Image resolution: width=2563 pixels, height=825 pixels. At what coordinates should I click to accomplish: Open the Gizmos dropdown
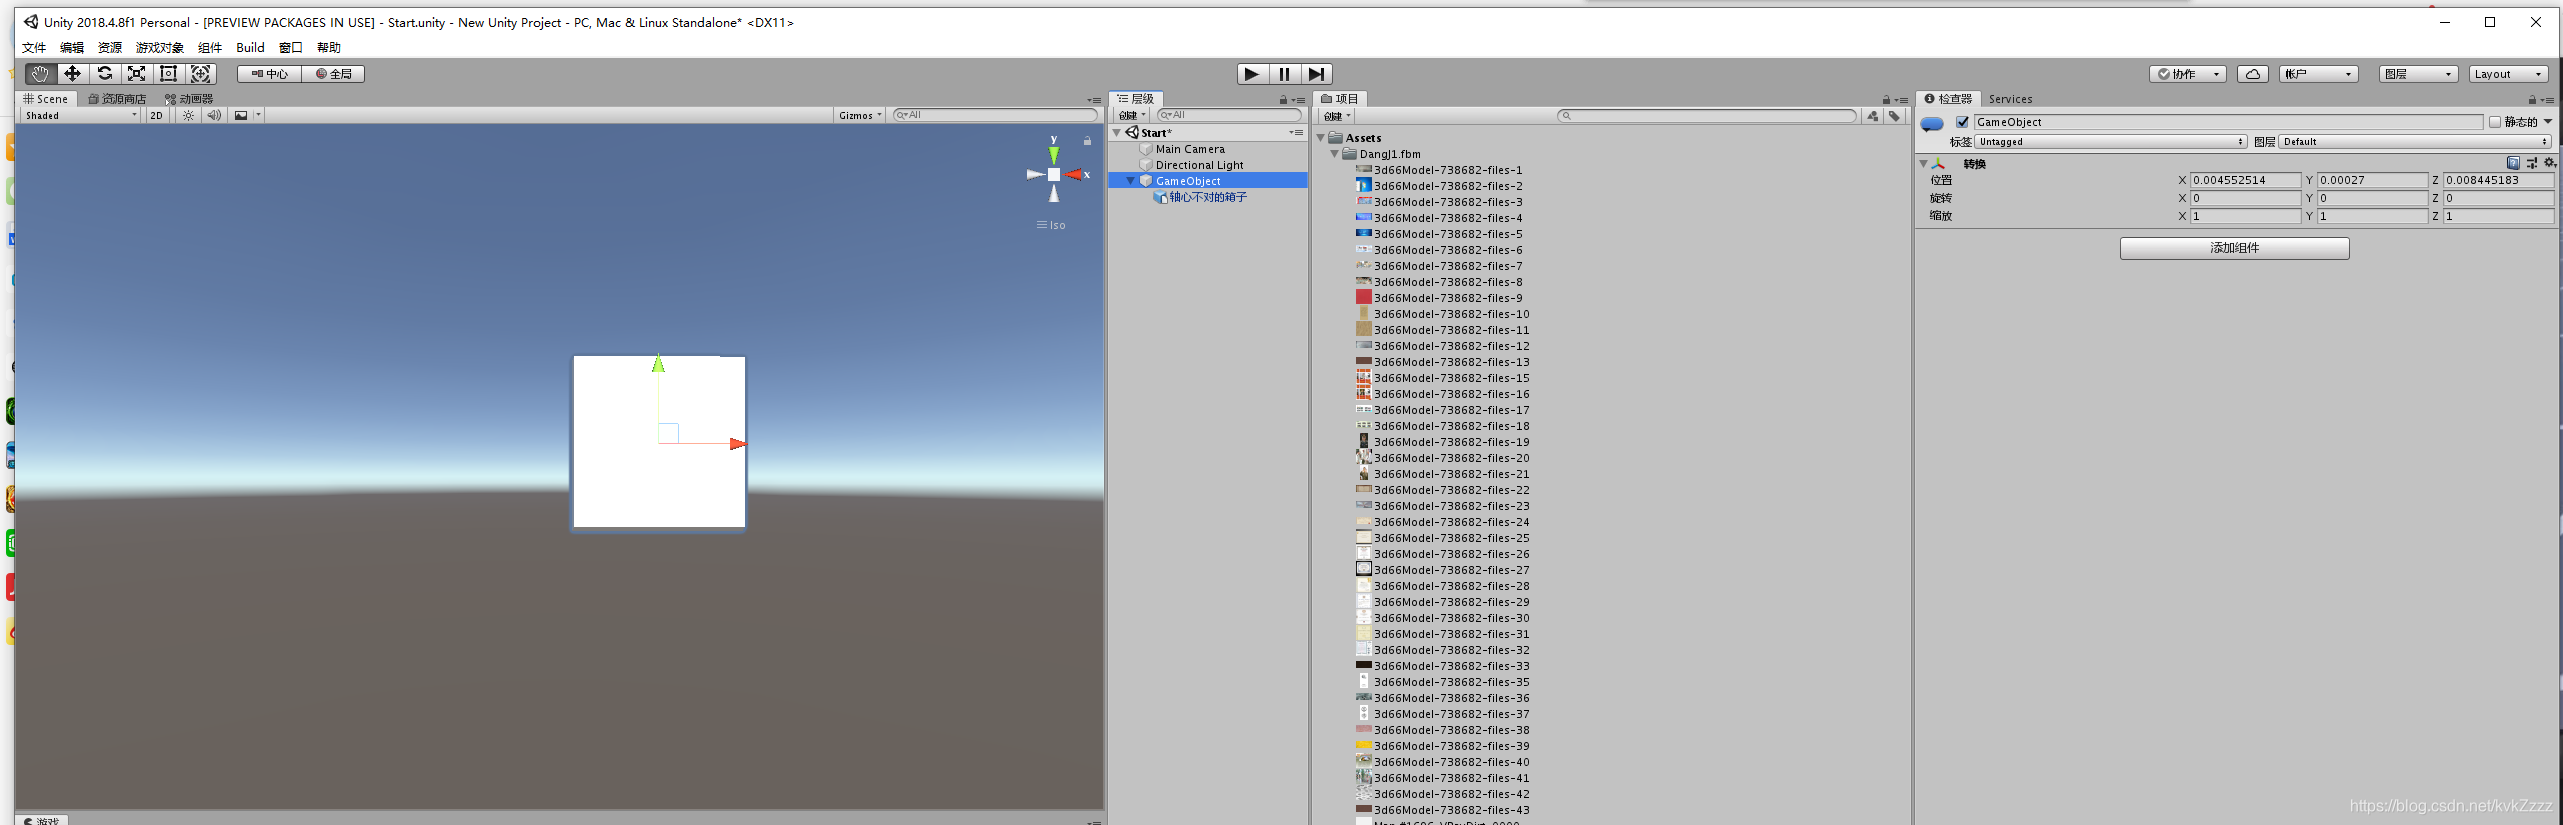[x=860, y=115]
